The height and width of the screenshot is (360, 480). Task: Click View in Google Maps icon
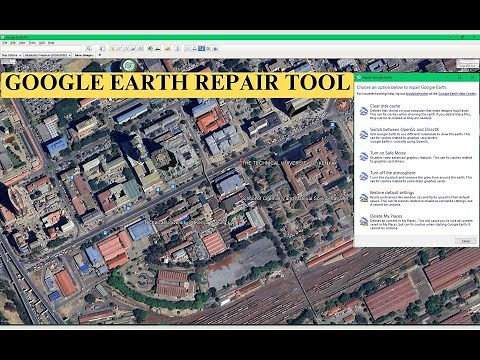point(208,49)
